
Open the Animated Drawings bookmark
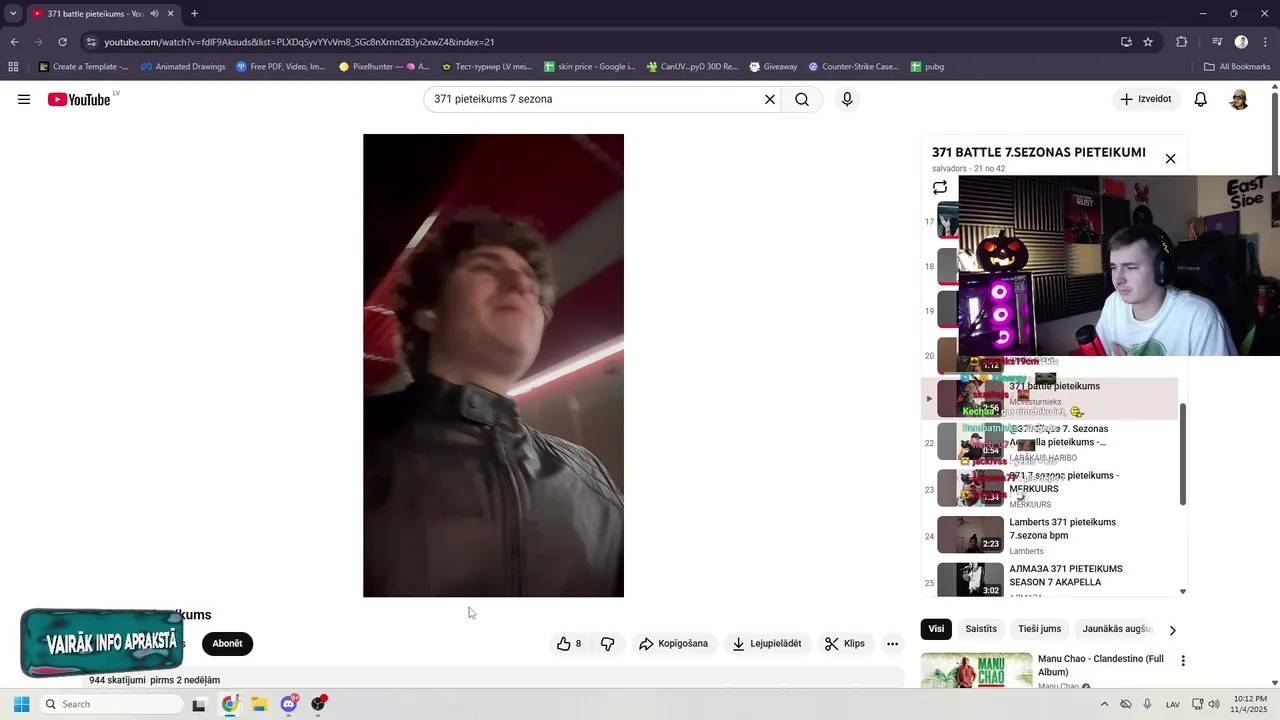pyautogui.click(x=183, y=67)
